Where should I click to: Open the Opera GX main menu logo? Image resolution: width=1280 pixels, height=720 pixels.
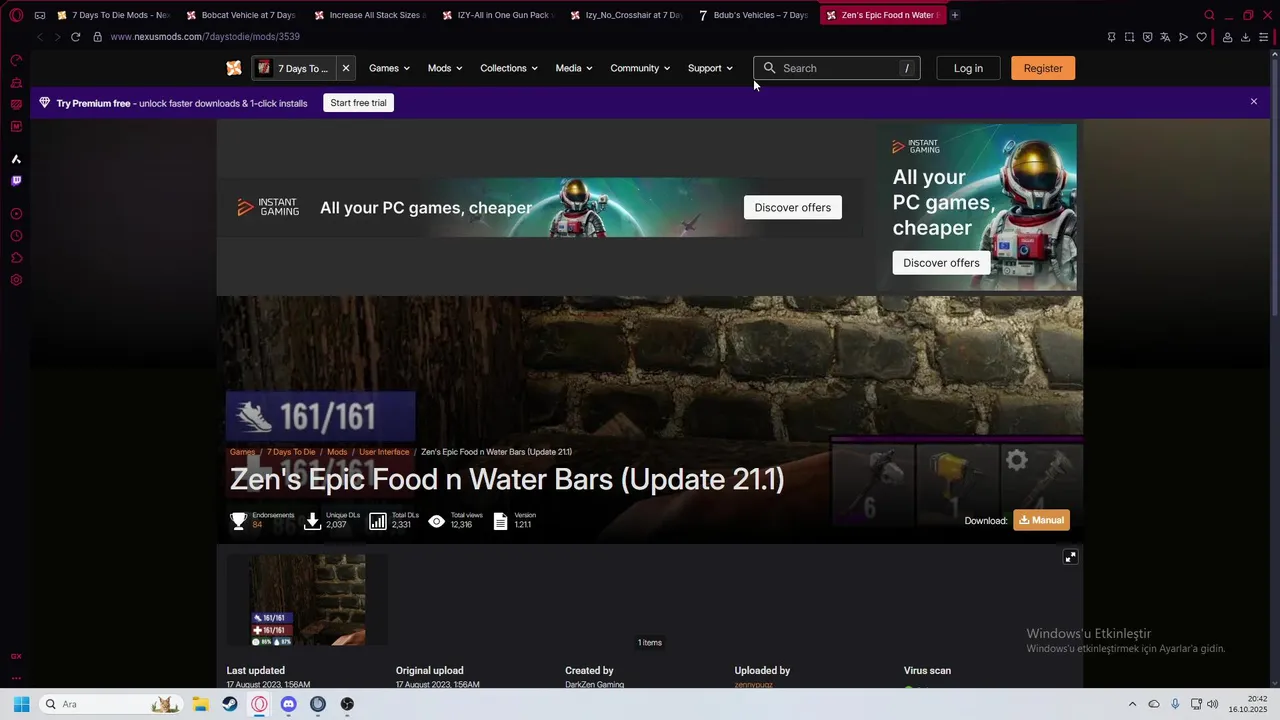coord(16,15)
